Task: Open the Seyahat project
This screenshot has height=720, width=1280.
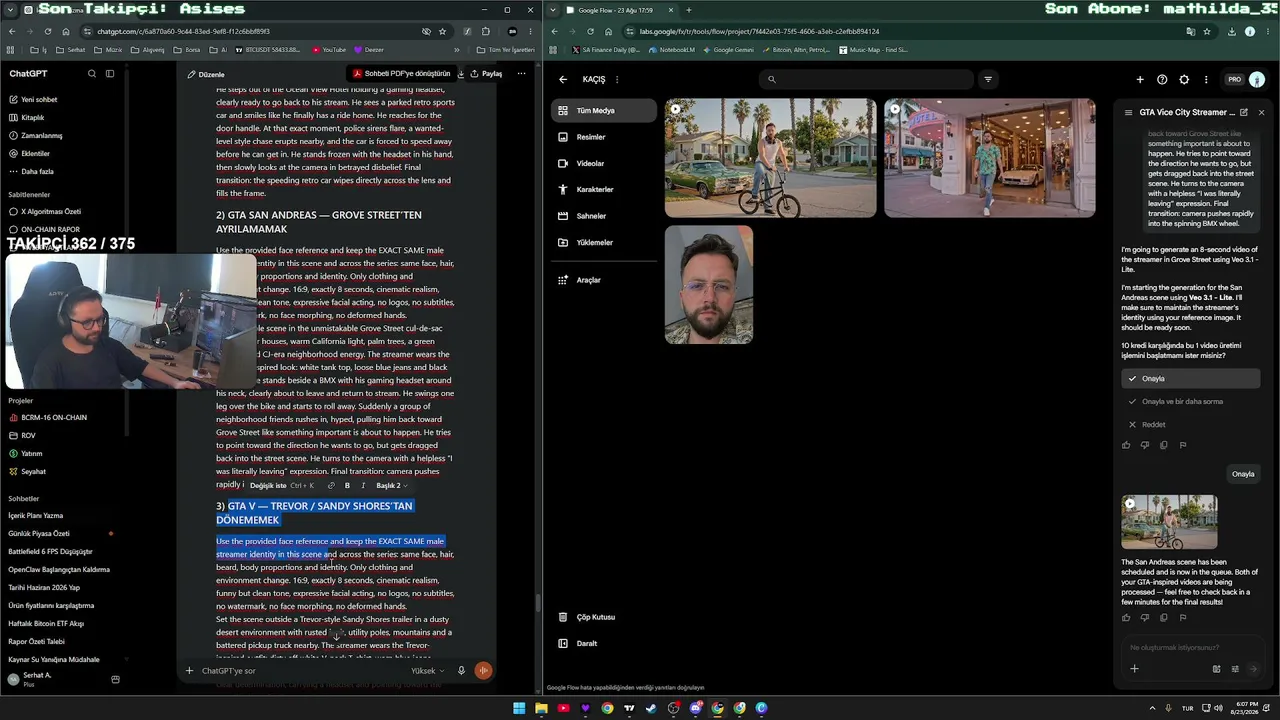Action: pos(33,472)
